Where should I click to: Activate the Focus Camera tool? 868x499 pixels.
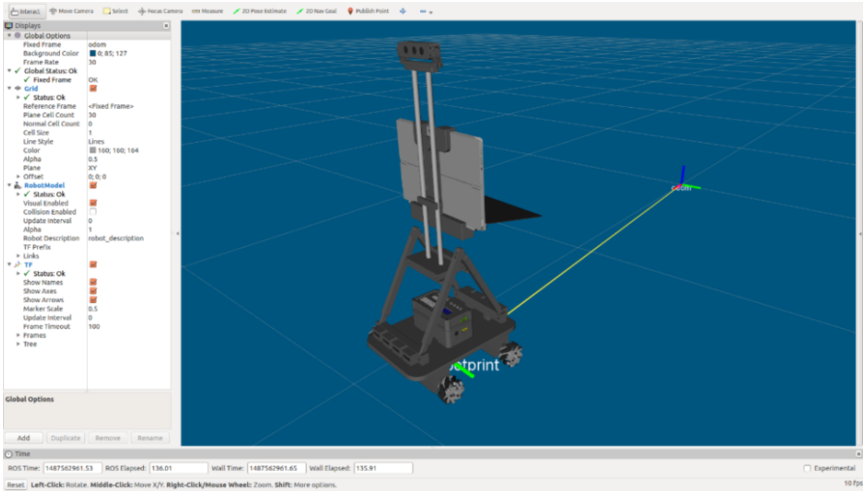pyautogui.click(x=161, y=11)
